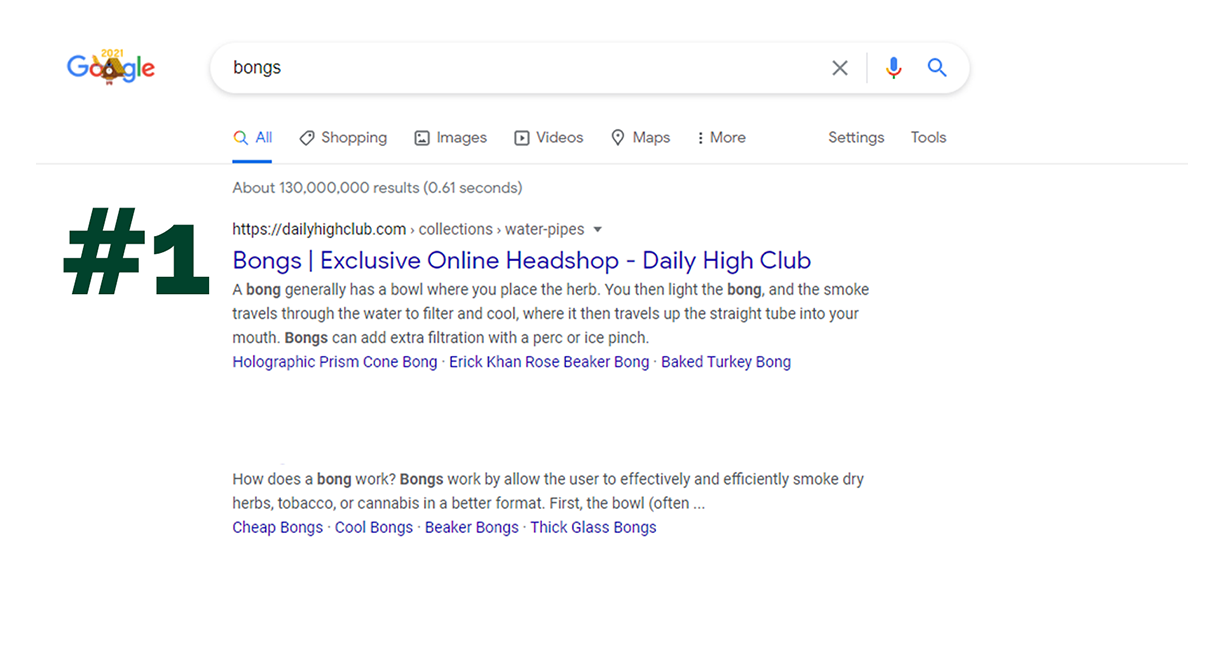Image resolution: width=1208 pixels, height=656 pixels.
Task: Start voice search with microphone icon
Action: point(894,68)
